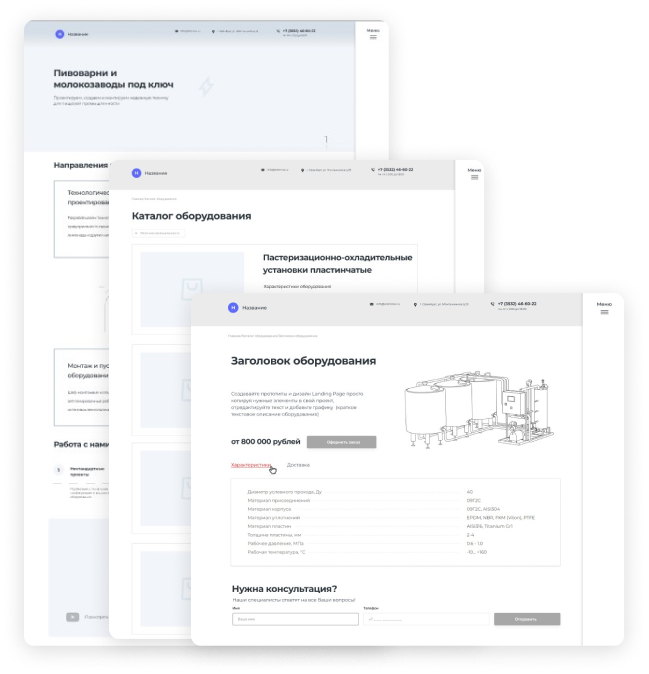Open the hamburger menu on the catalog page
649x674 pixels.
[474, 177]
